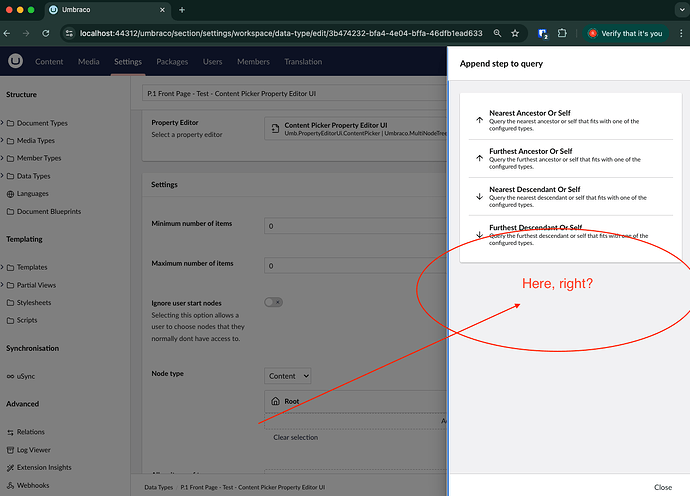Bookmark this page with the star icon
The width and height of the screenshot is (690, 496).
point(515,33)
